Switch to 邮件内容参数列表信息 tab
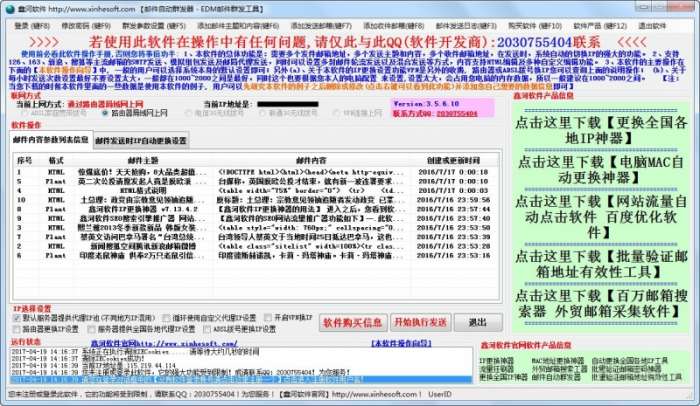Image resolution: width=700 pixels, height=406 pixels. [51, 140]
